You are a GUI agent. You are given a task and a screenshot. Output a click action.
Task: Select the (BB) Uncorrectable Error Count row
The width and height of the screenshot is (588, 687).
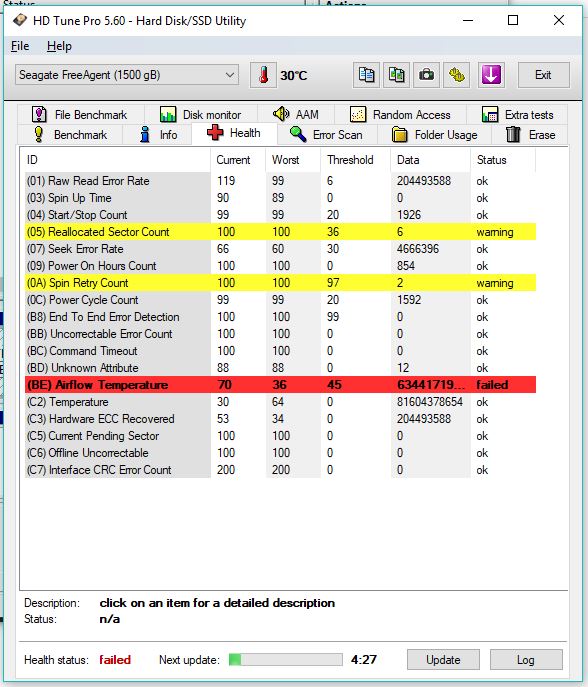tap(280, 334)
